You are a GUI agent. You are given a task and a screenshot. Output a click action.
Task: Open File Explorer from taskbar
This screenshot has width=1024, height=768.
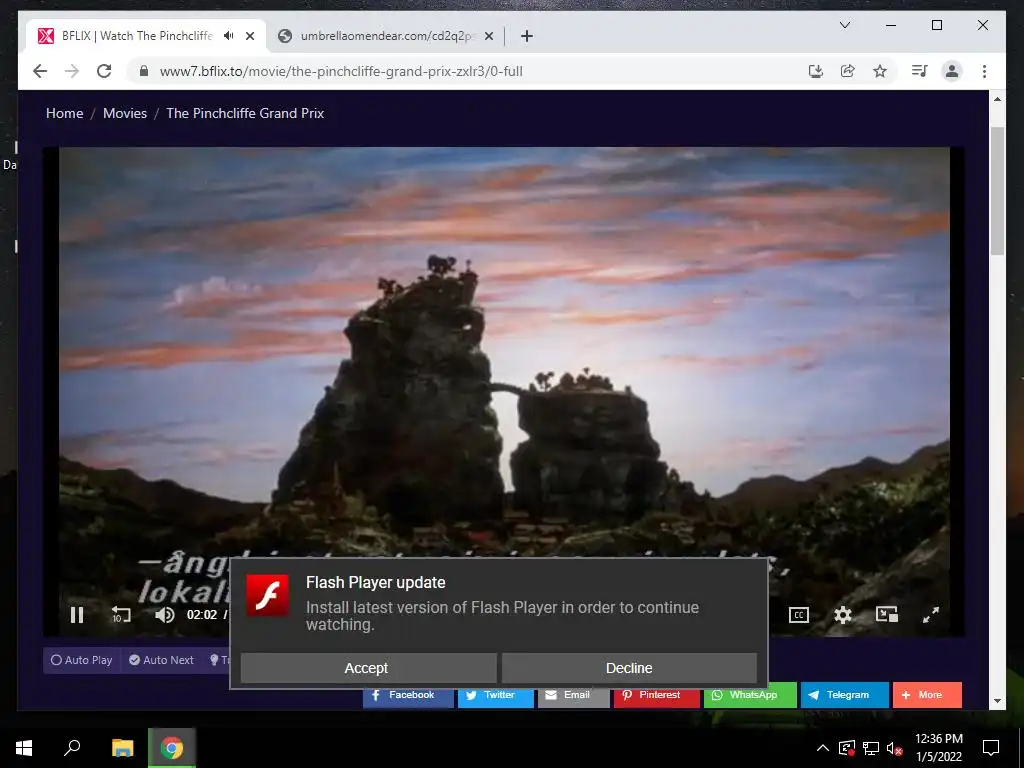pyautogui.click(x=122, y=748)
